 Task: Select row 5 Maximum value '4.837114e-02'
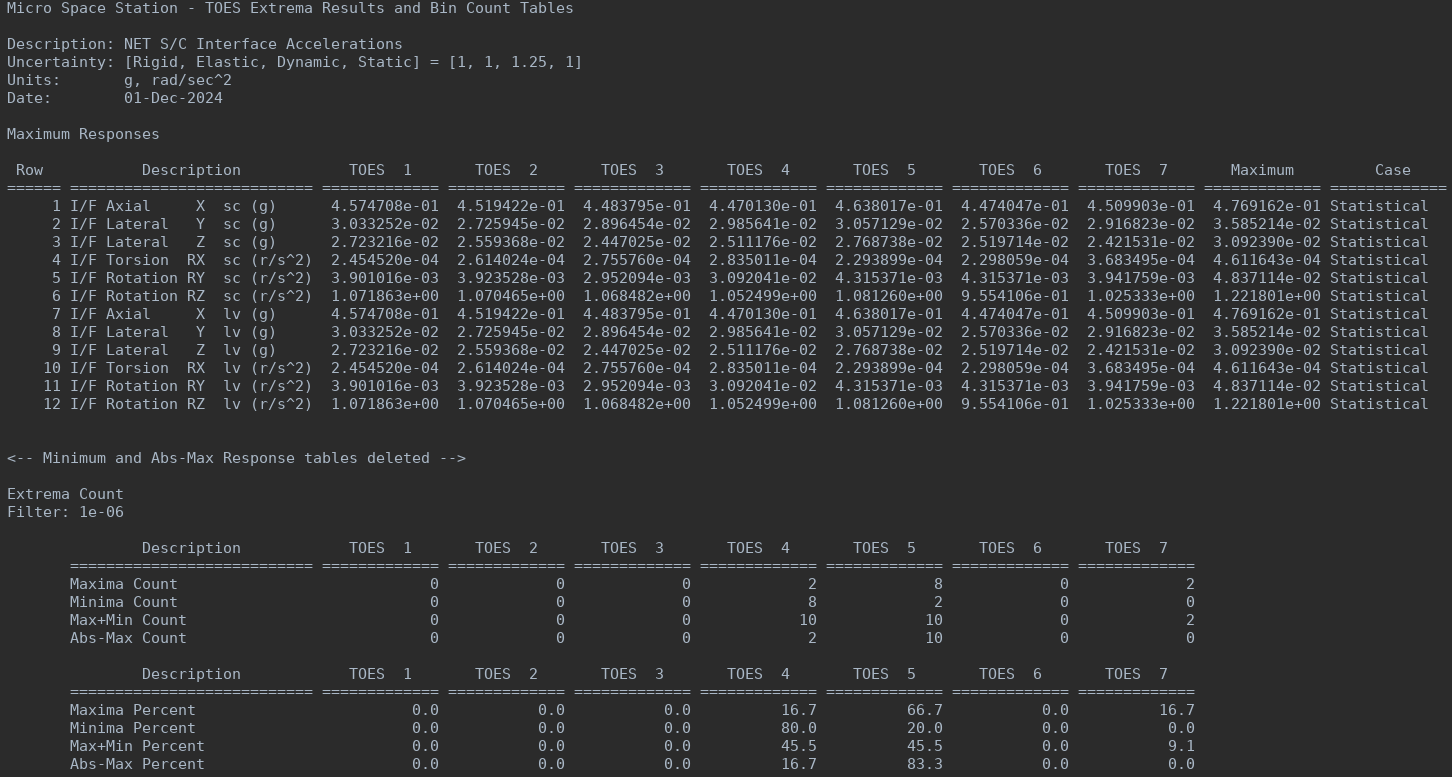click(1267, 278)
